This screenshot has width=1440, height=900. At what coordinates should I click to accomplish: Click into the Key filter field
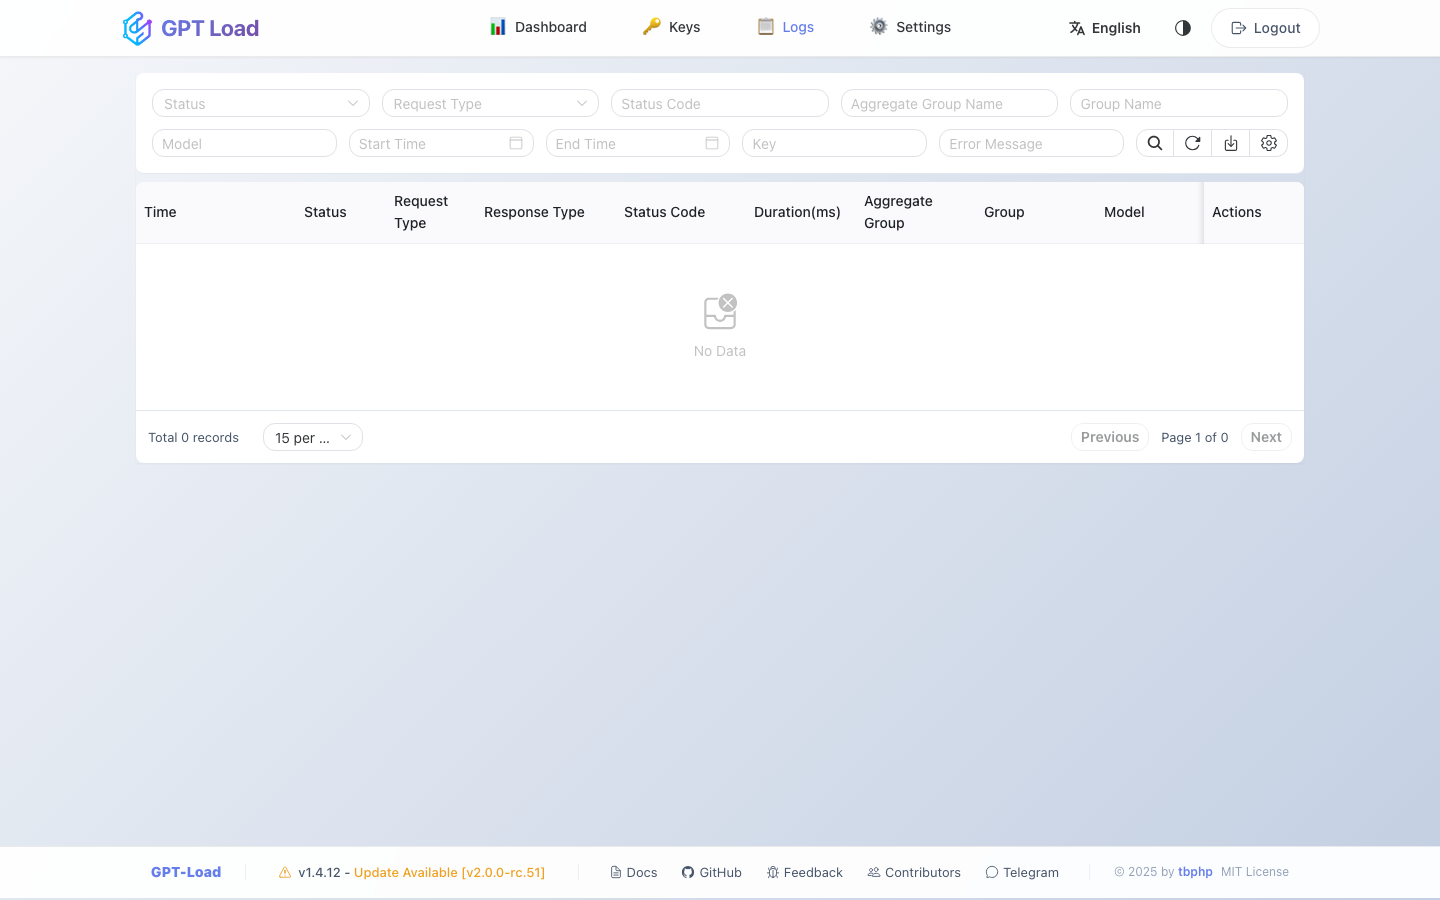[834, 143]
